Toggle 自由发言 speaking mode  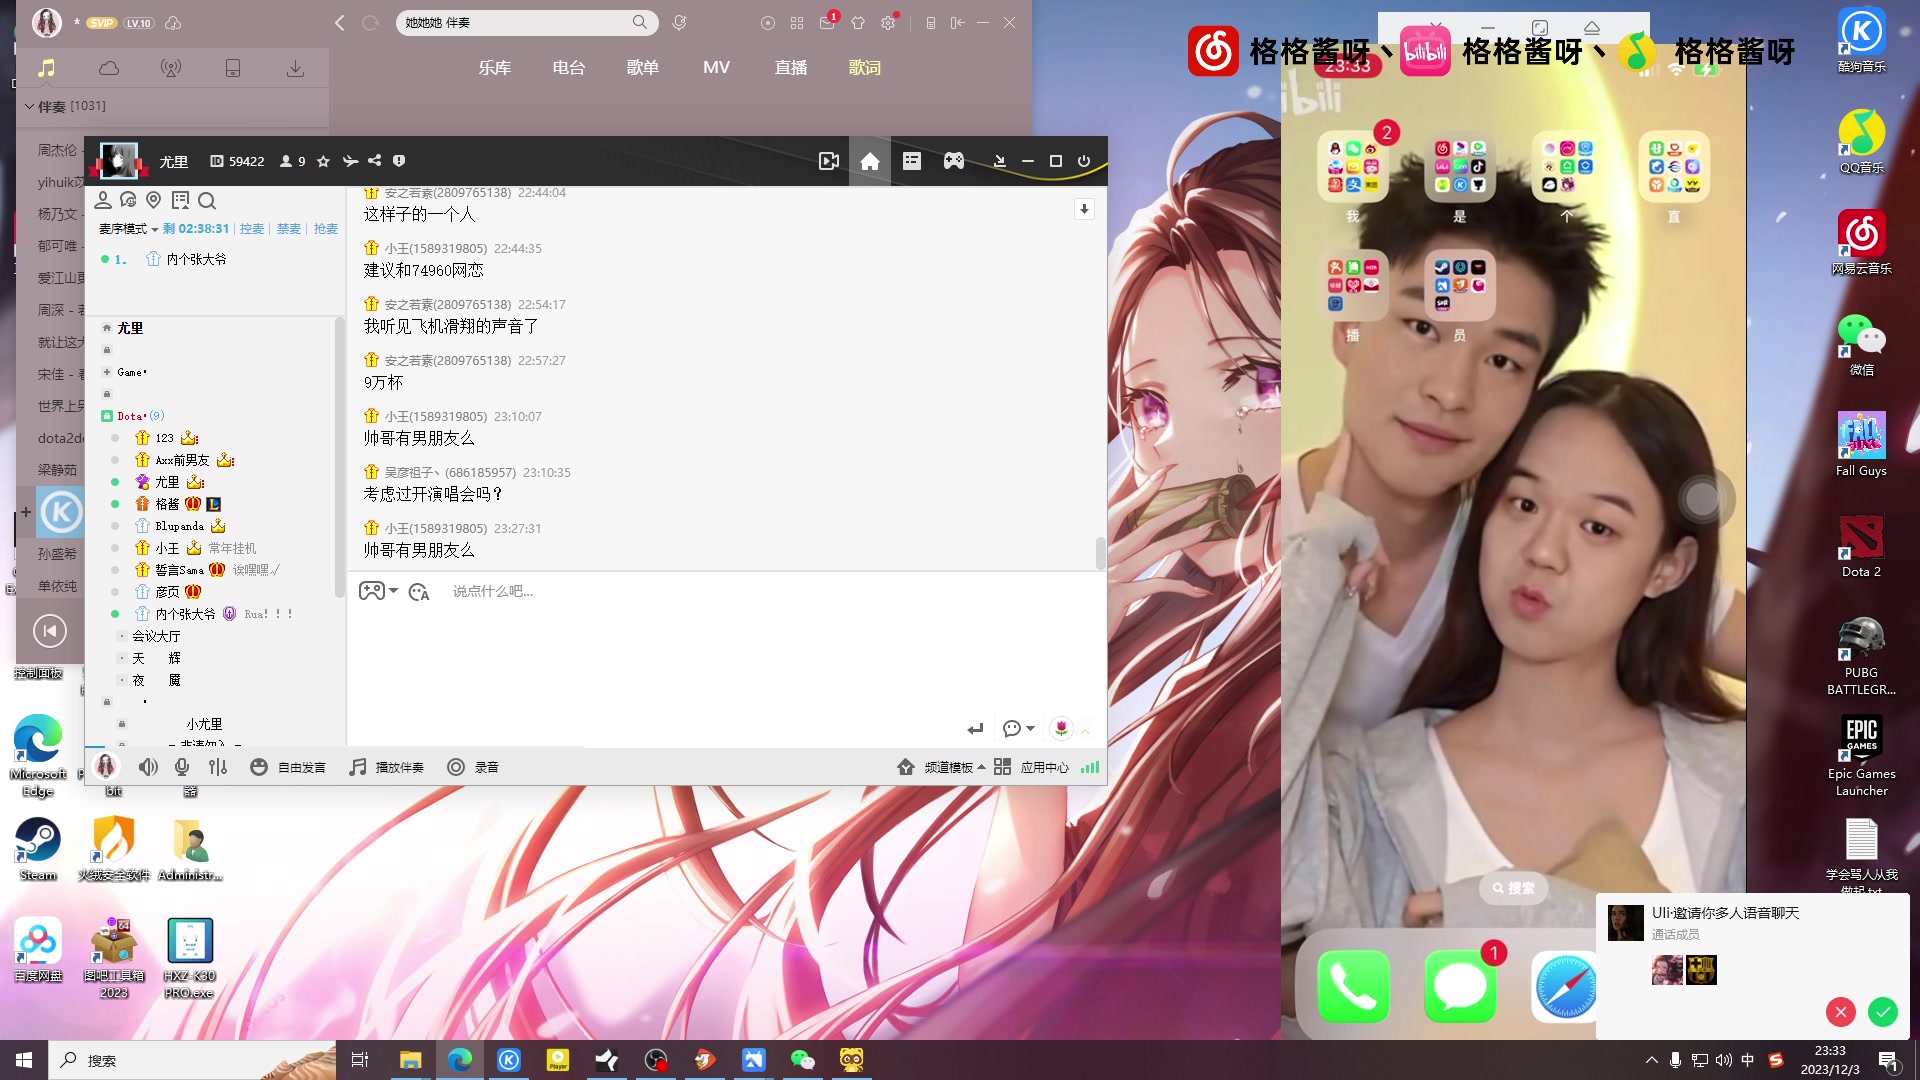(288, 767)
